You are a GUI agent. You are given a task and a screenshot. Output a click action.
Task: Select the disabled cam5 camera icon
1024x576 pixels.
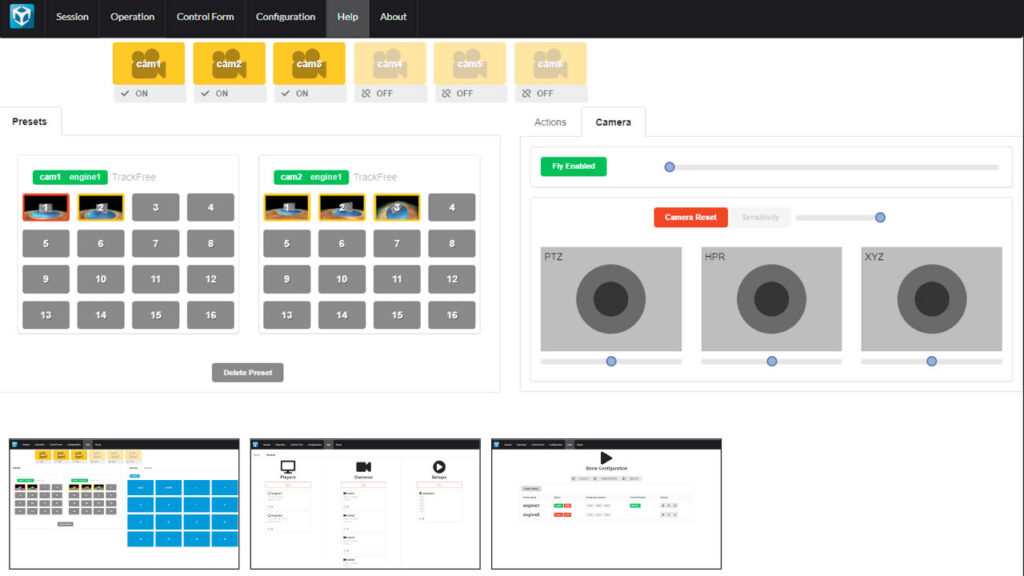(470, 63)
